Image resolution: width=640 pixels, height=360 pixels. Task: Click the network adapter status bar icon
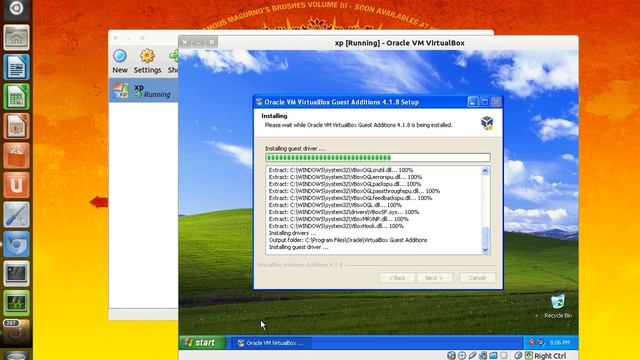tap(483, 356)
